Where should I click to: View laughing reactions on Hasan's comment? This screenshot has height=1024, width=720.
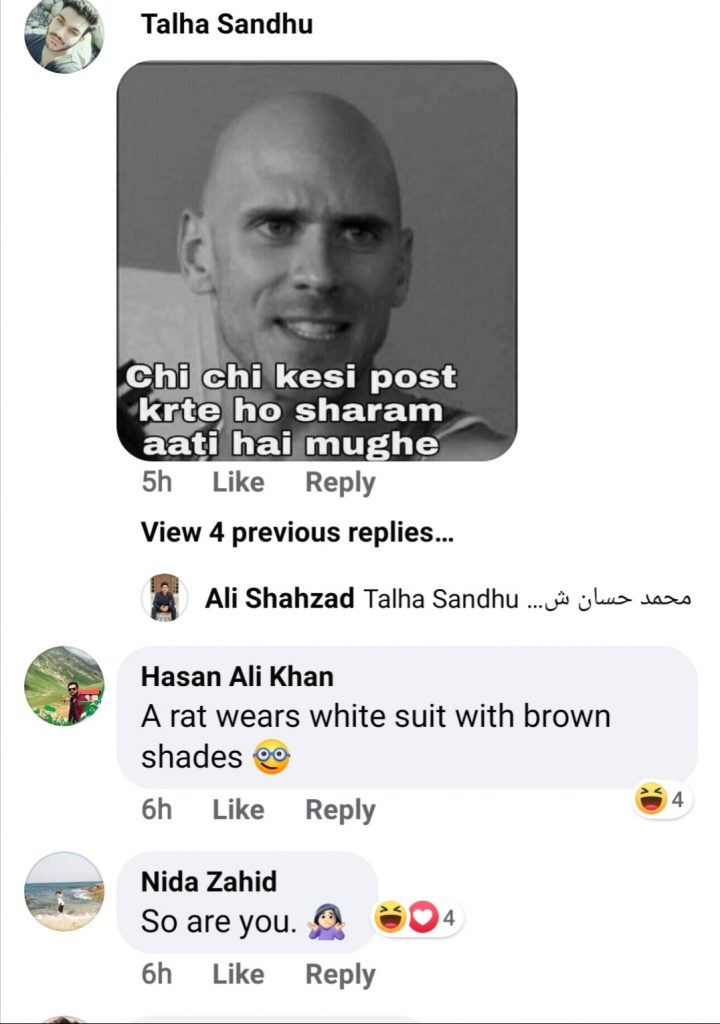point(663,799)
